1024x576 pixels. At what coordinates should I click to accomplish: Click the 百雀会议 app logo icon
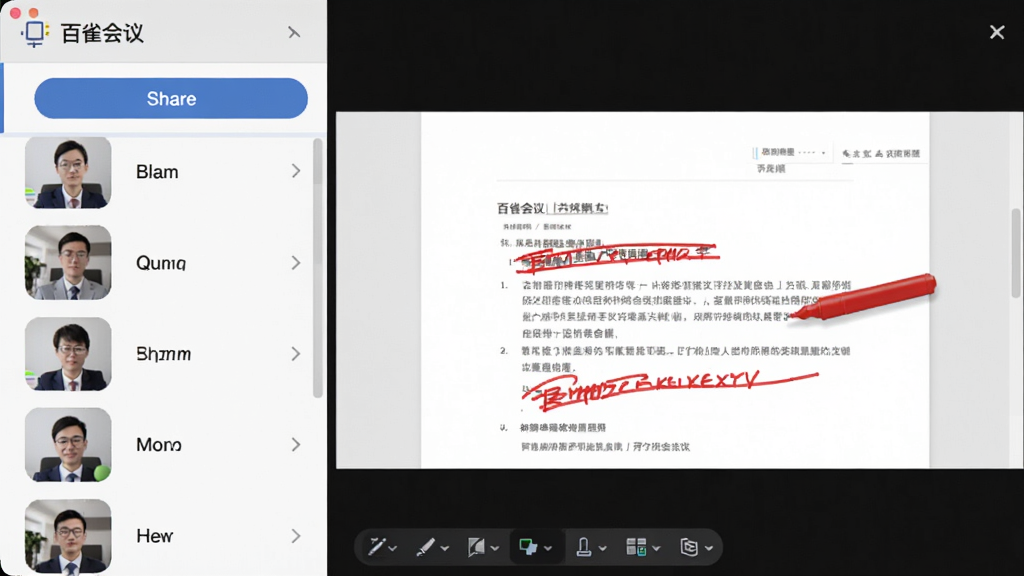[x=35, y=33]
